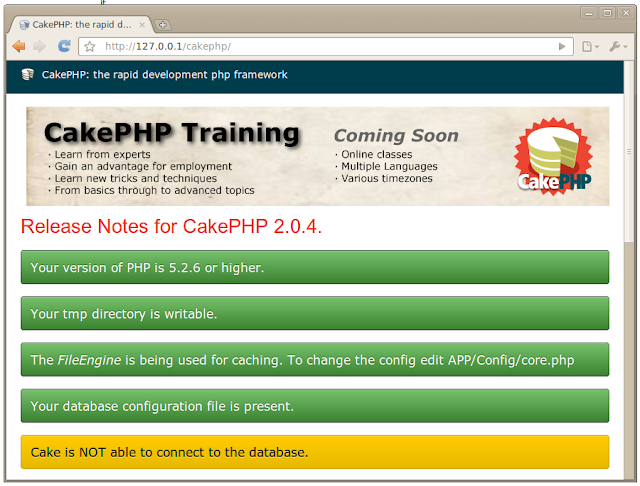Open the wrench settings menu
This screenshot has width=640, height=486.
pyautogui.click(x=618, y=47)
